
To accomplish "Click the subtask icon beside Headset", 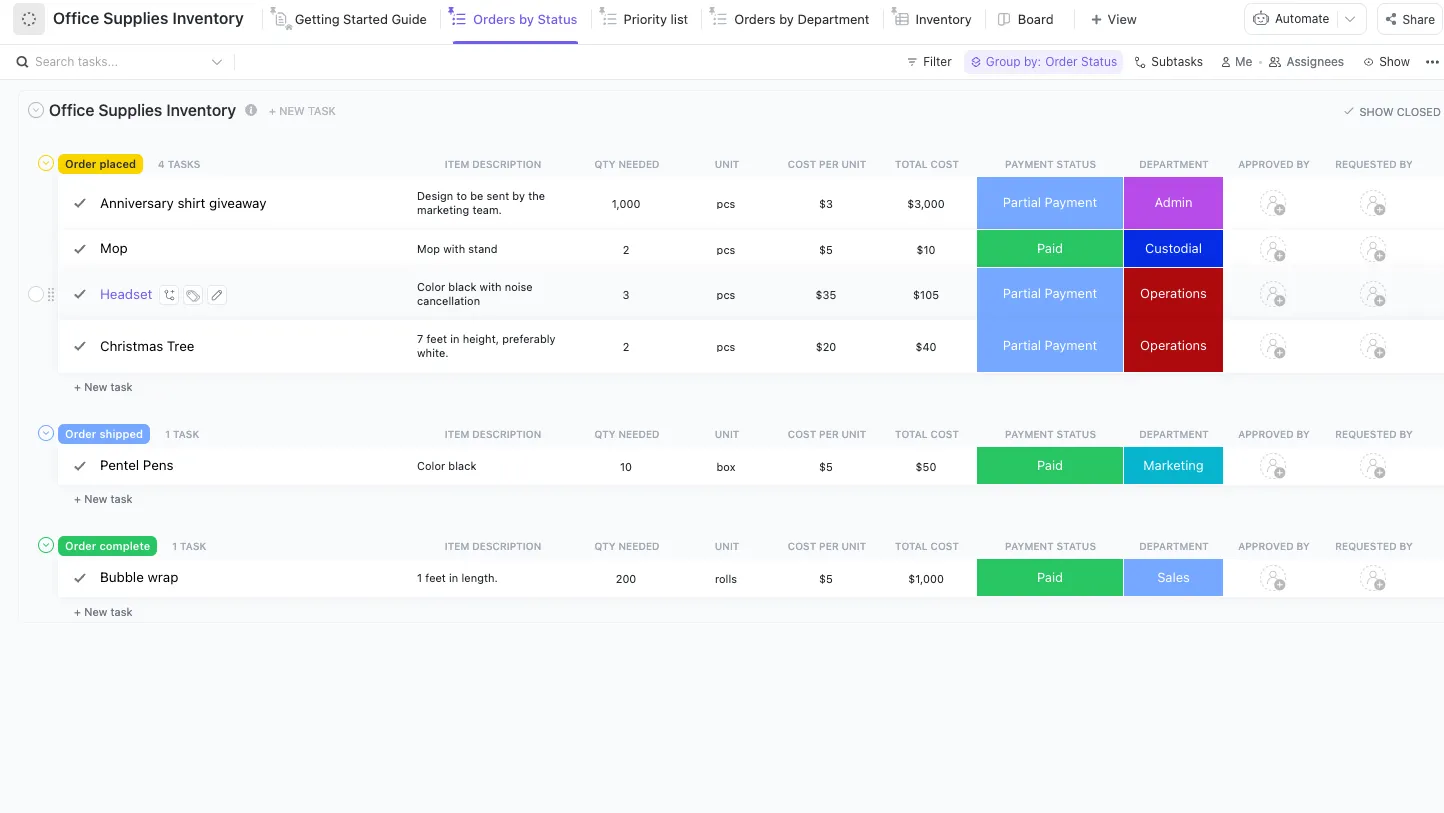I will [x=170, y=295].
